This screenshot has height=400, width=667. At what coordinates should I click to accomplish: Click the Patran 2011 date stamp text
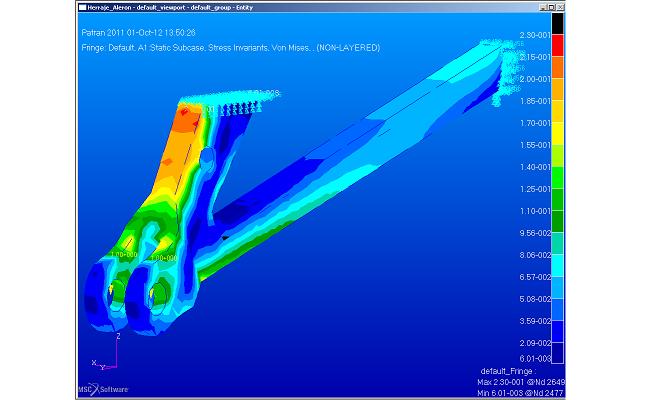(x=138, y=32)
